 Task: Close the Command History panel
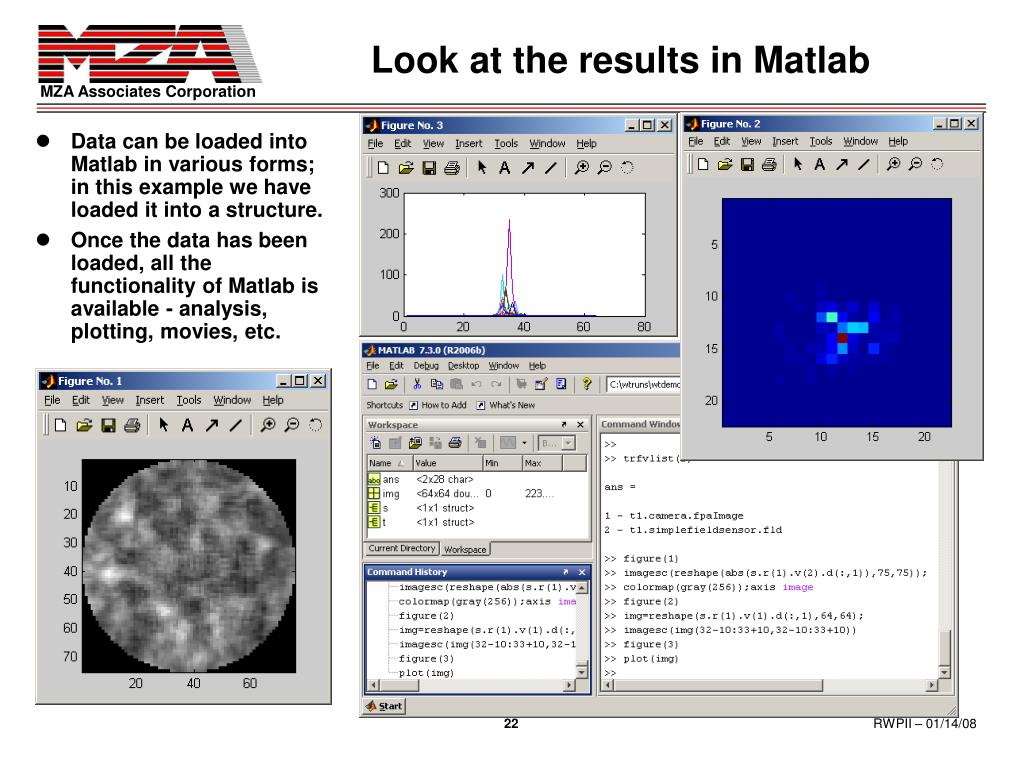click(x=582, y=572)
